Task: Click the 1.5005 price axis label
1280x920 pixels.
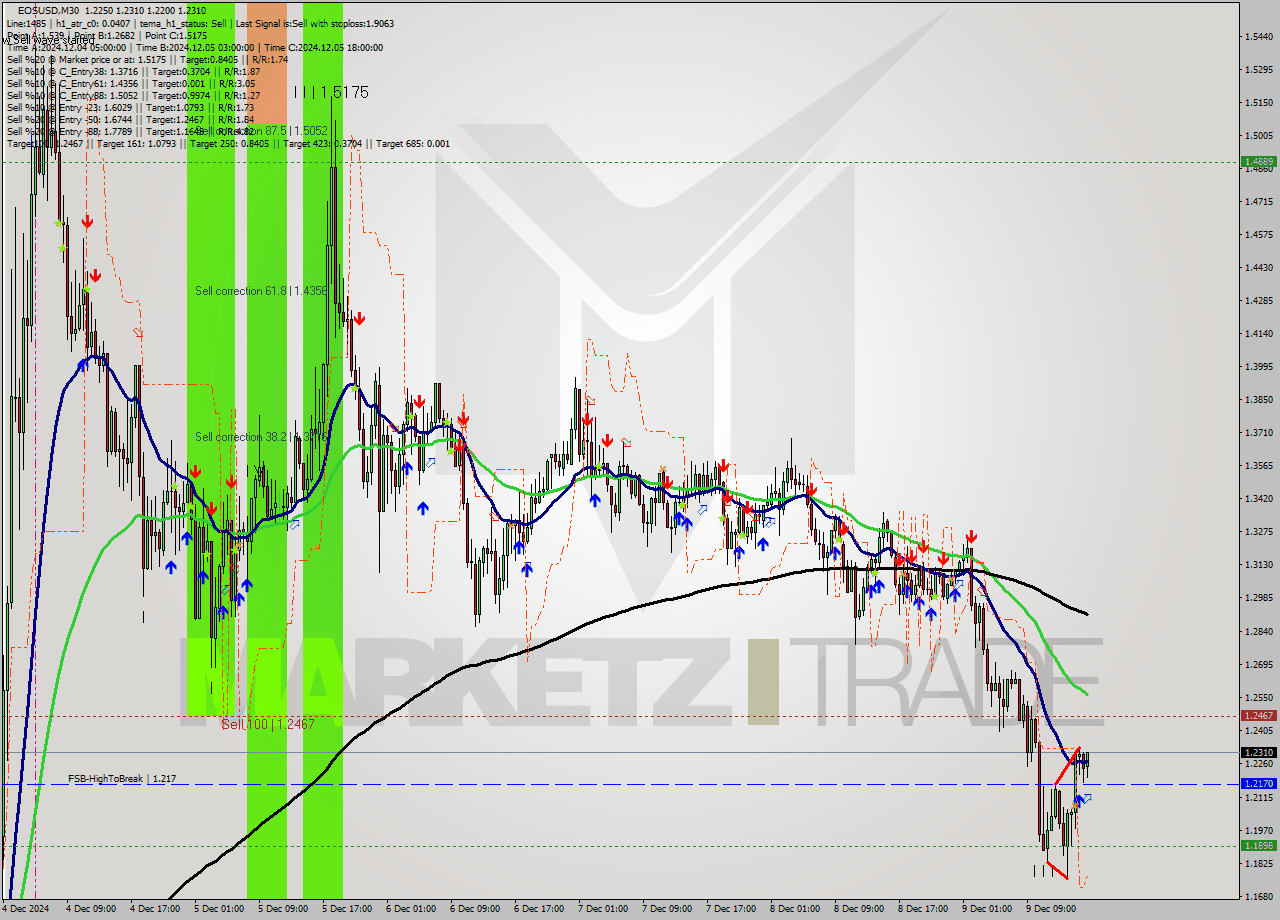Action: pyautogui.click(x=1258, y=135)
